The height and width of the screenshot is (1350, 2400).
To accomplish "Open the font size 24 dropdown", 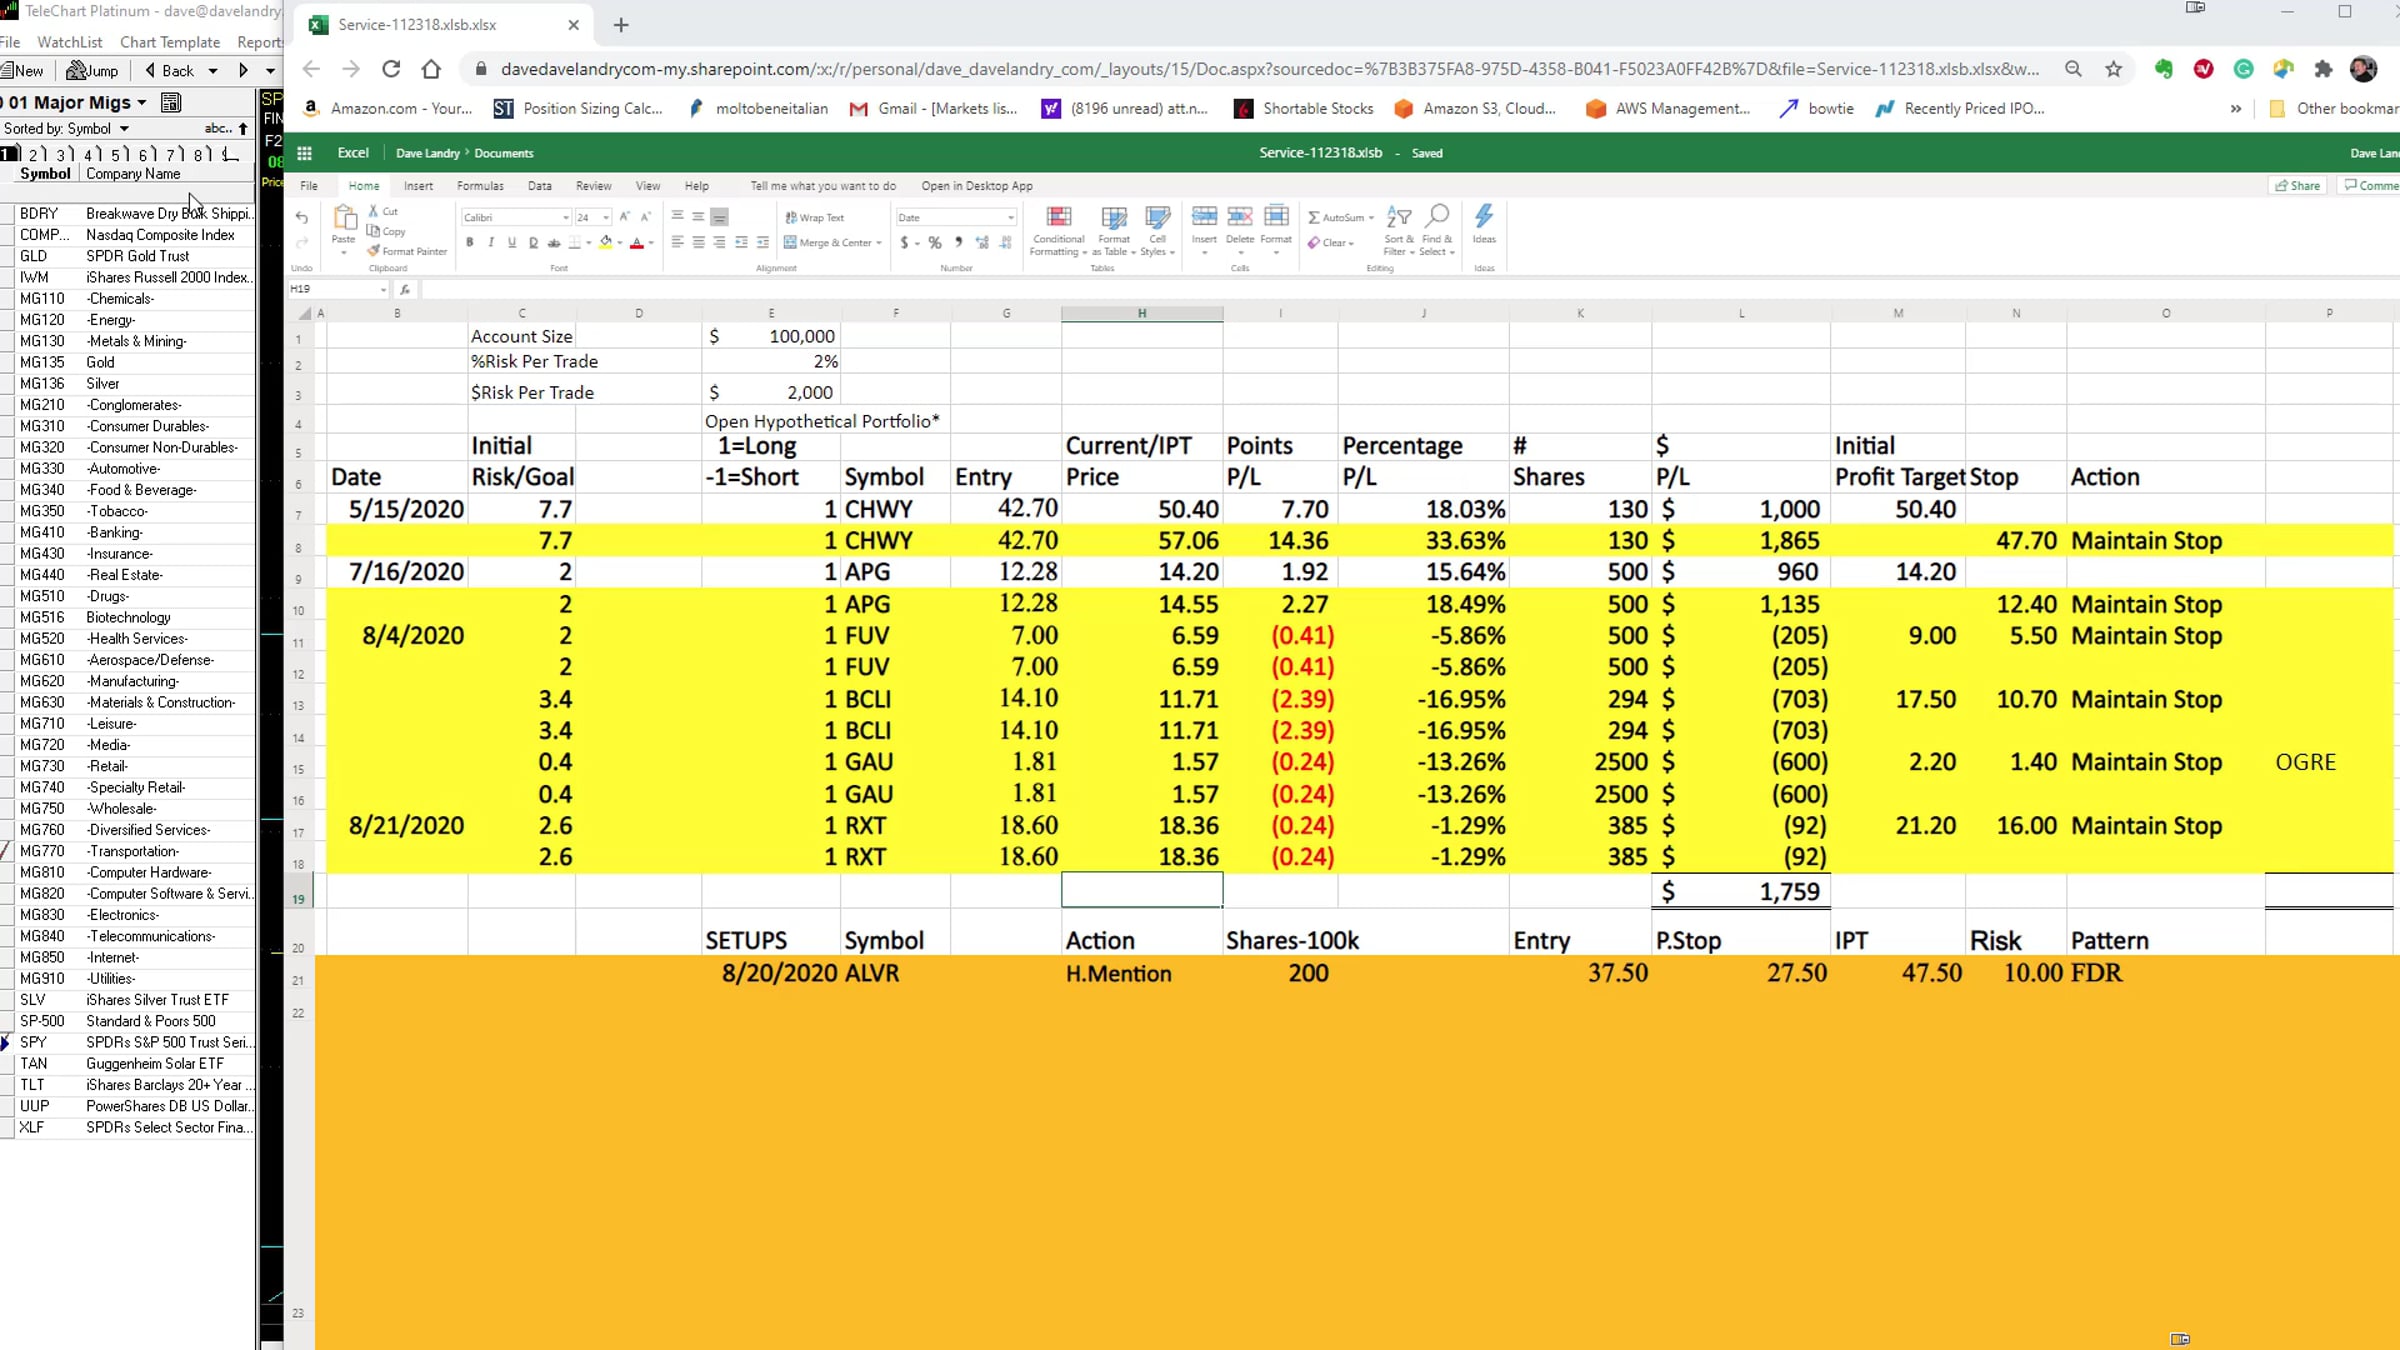I will coord(606,217).
